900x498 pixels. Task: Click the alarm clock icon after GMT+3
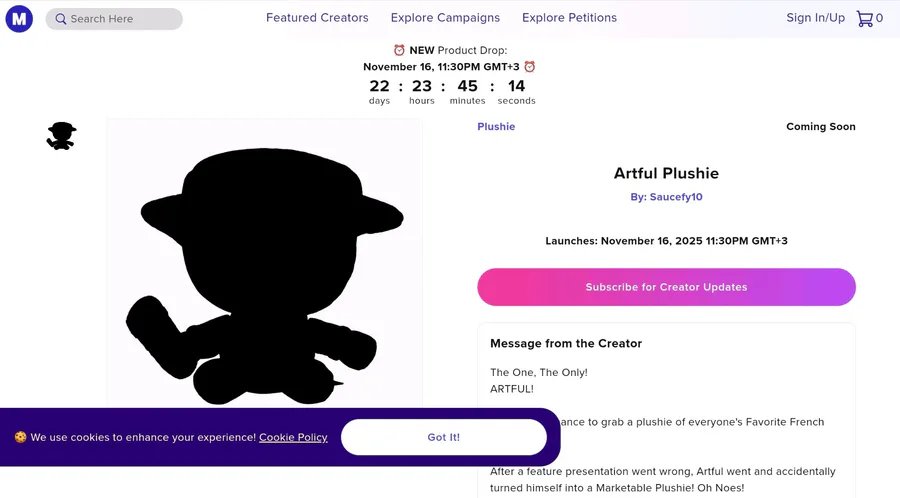tap(530, 67)
